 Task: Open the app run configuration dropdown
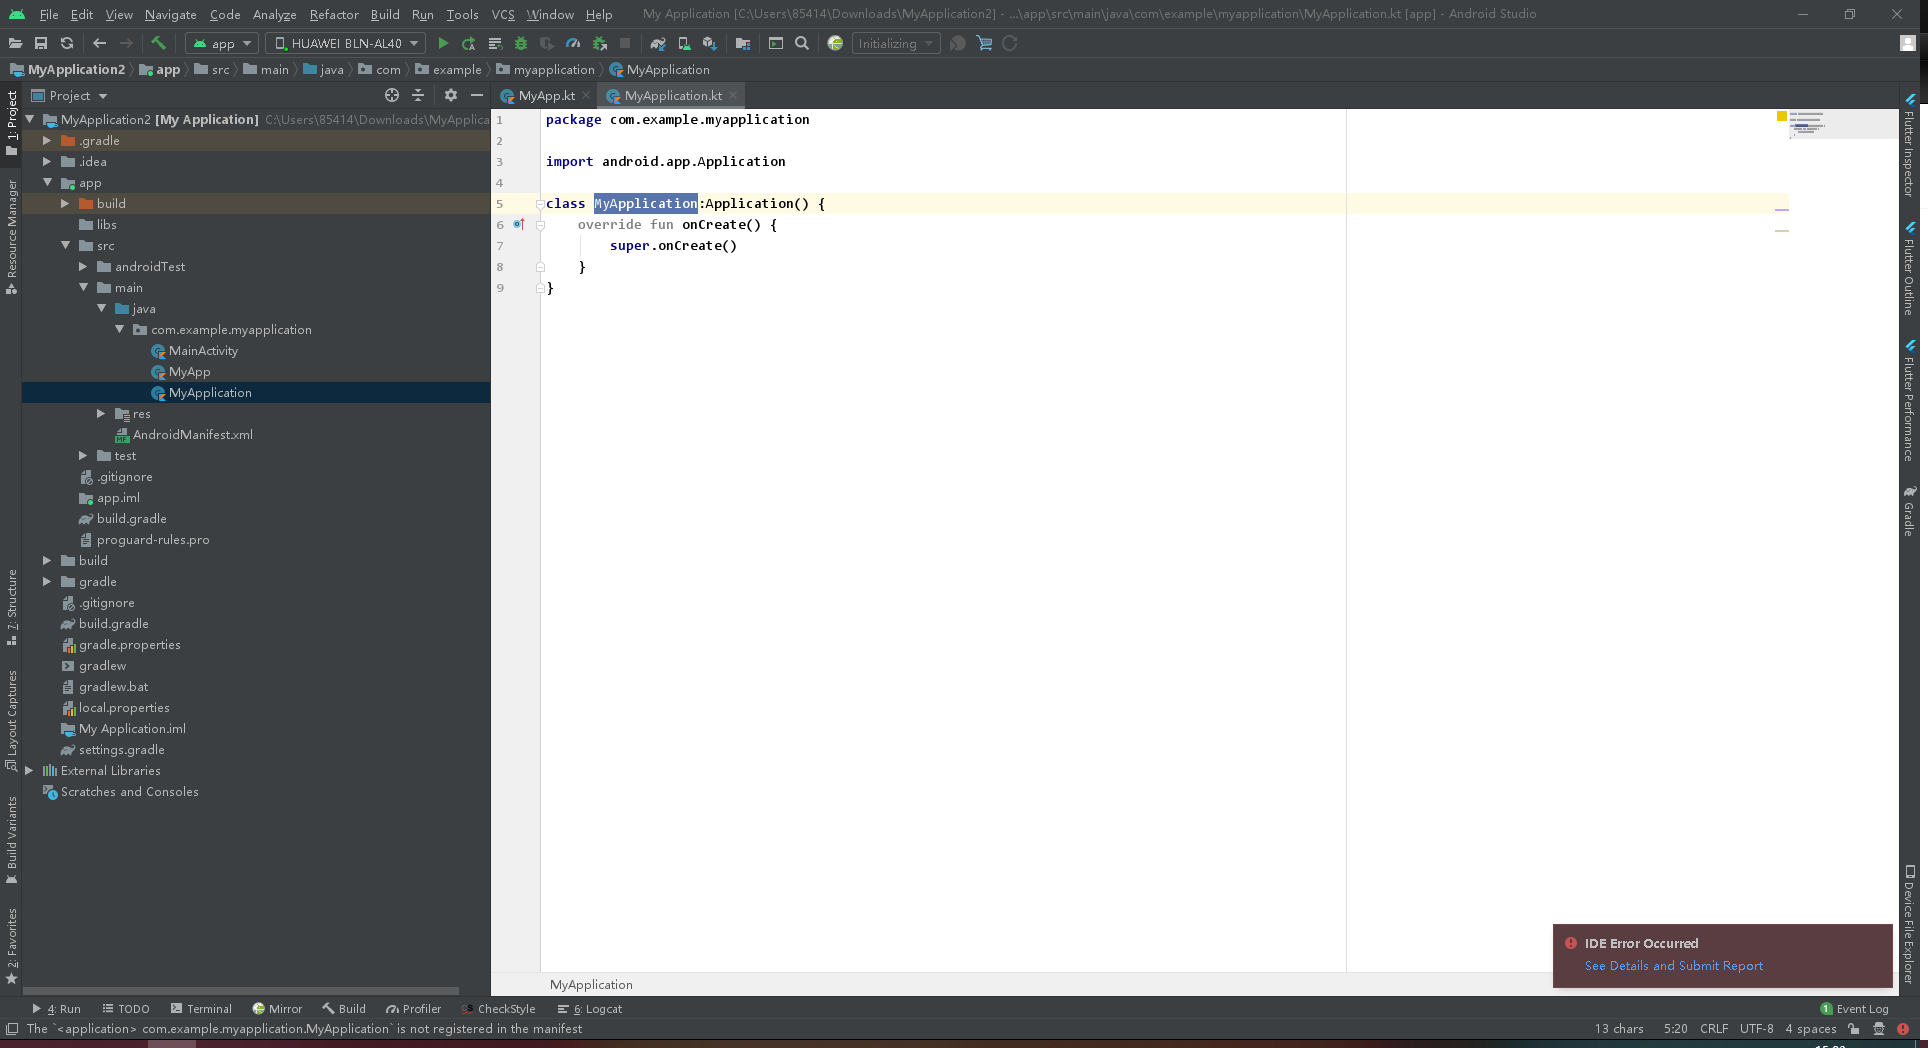(x=222, y=43)
